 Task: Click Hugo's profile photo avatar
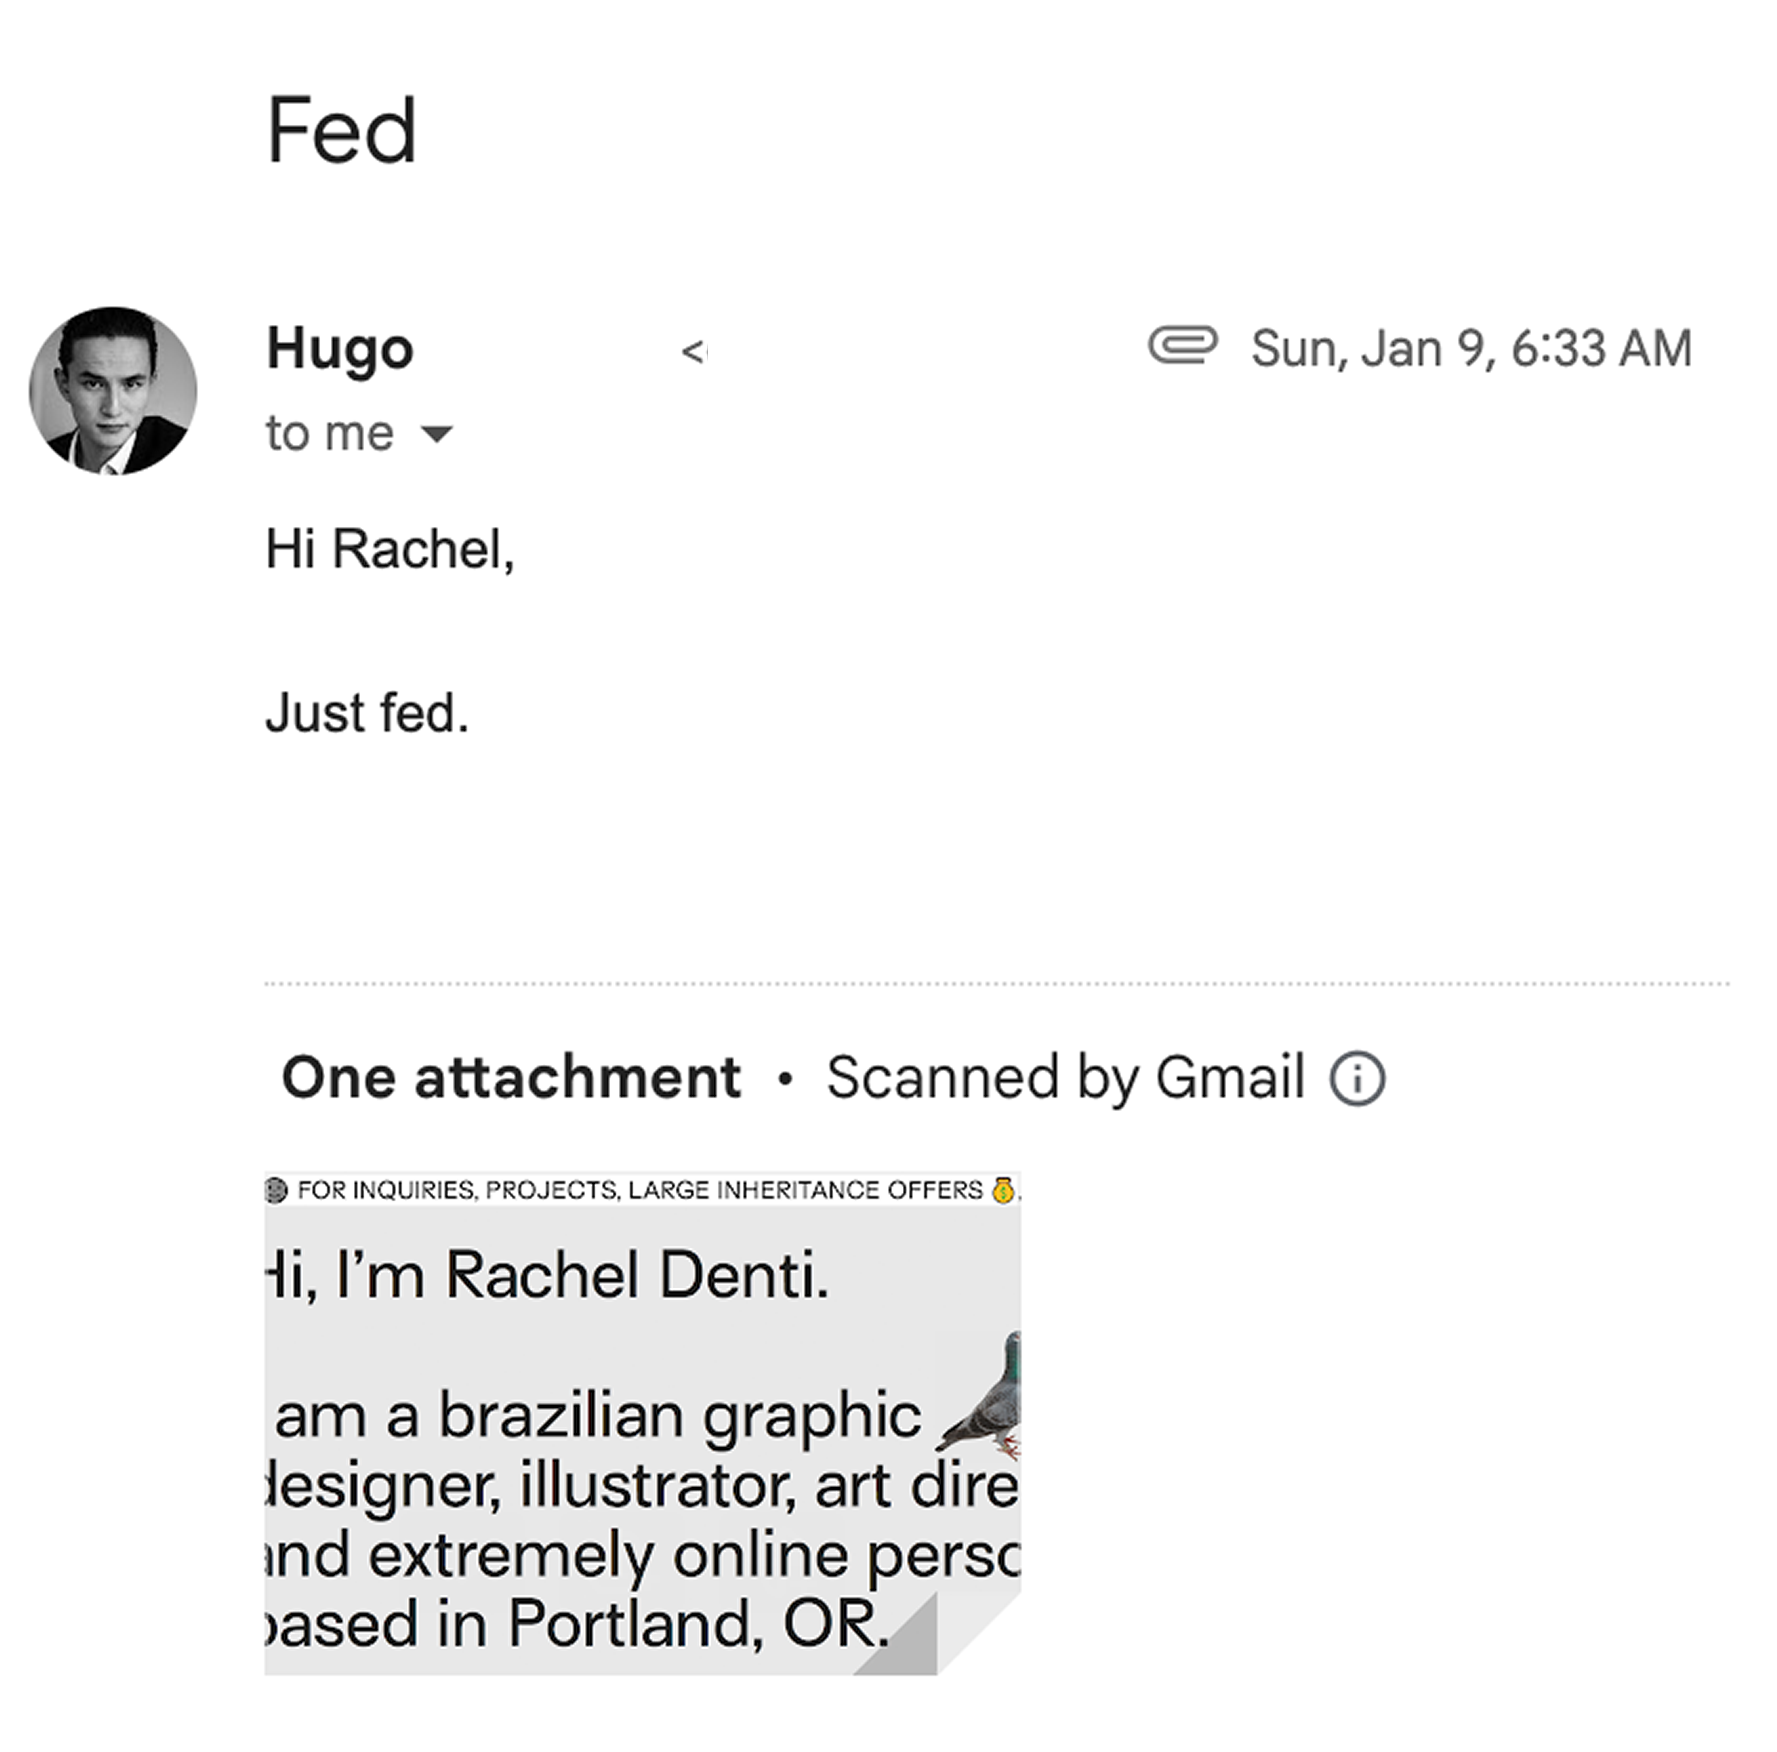[113, 391]
